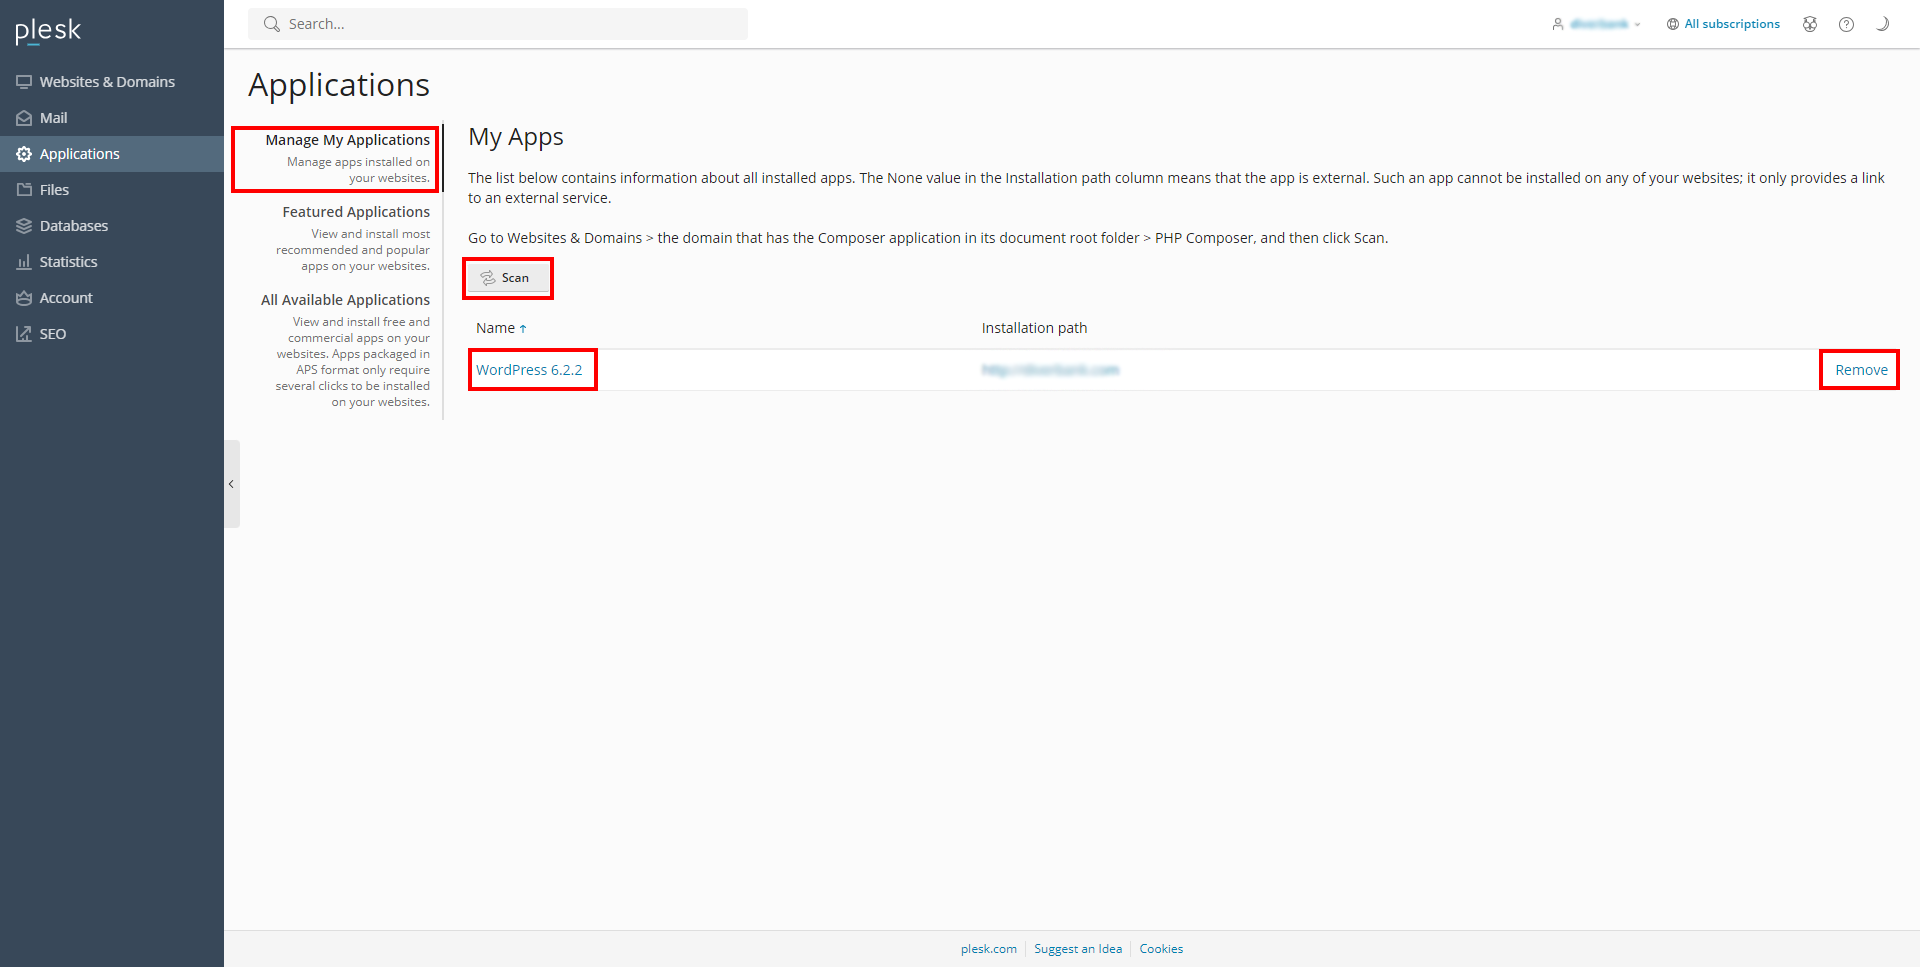Open the WordPress 6.2.2 app link
This screenshot has height=967, width=1920.
[529, 370]
